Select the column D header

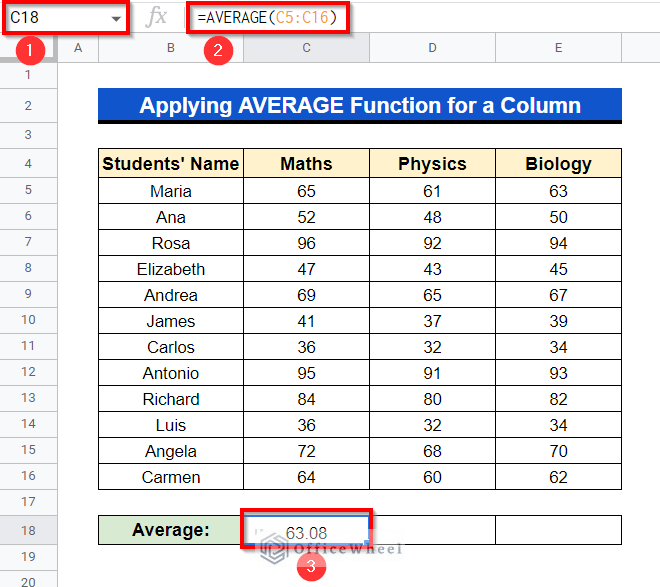(x=432, y=48)
